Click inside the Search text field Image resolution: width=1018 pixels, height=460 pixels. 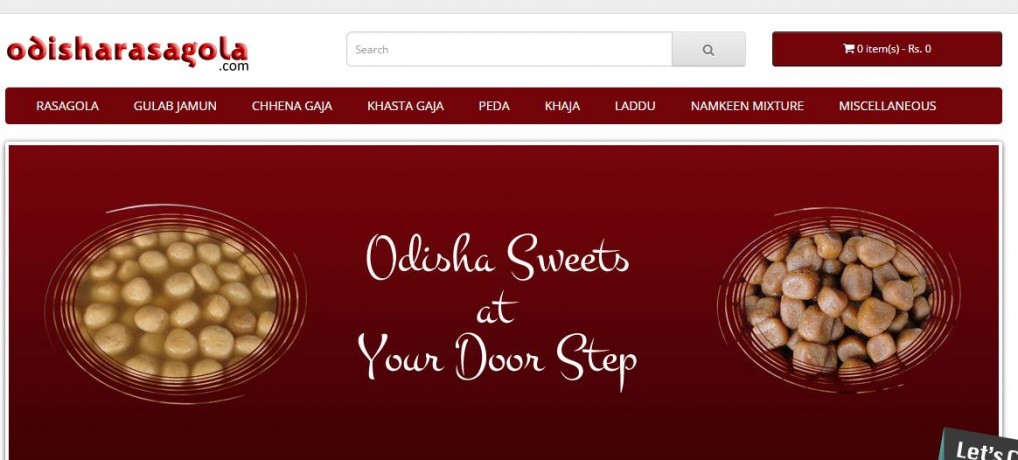[510, 49]
